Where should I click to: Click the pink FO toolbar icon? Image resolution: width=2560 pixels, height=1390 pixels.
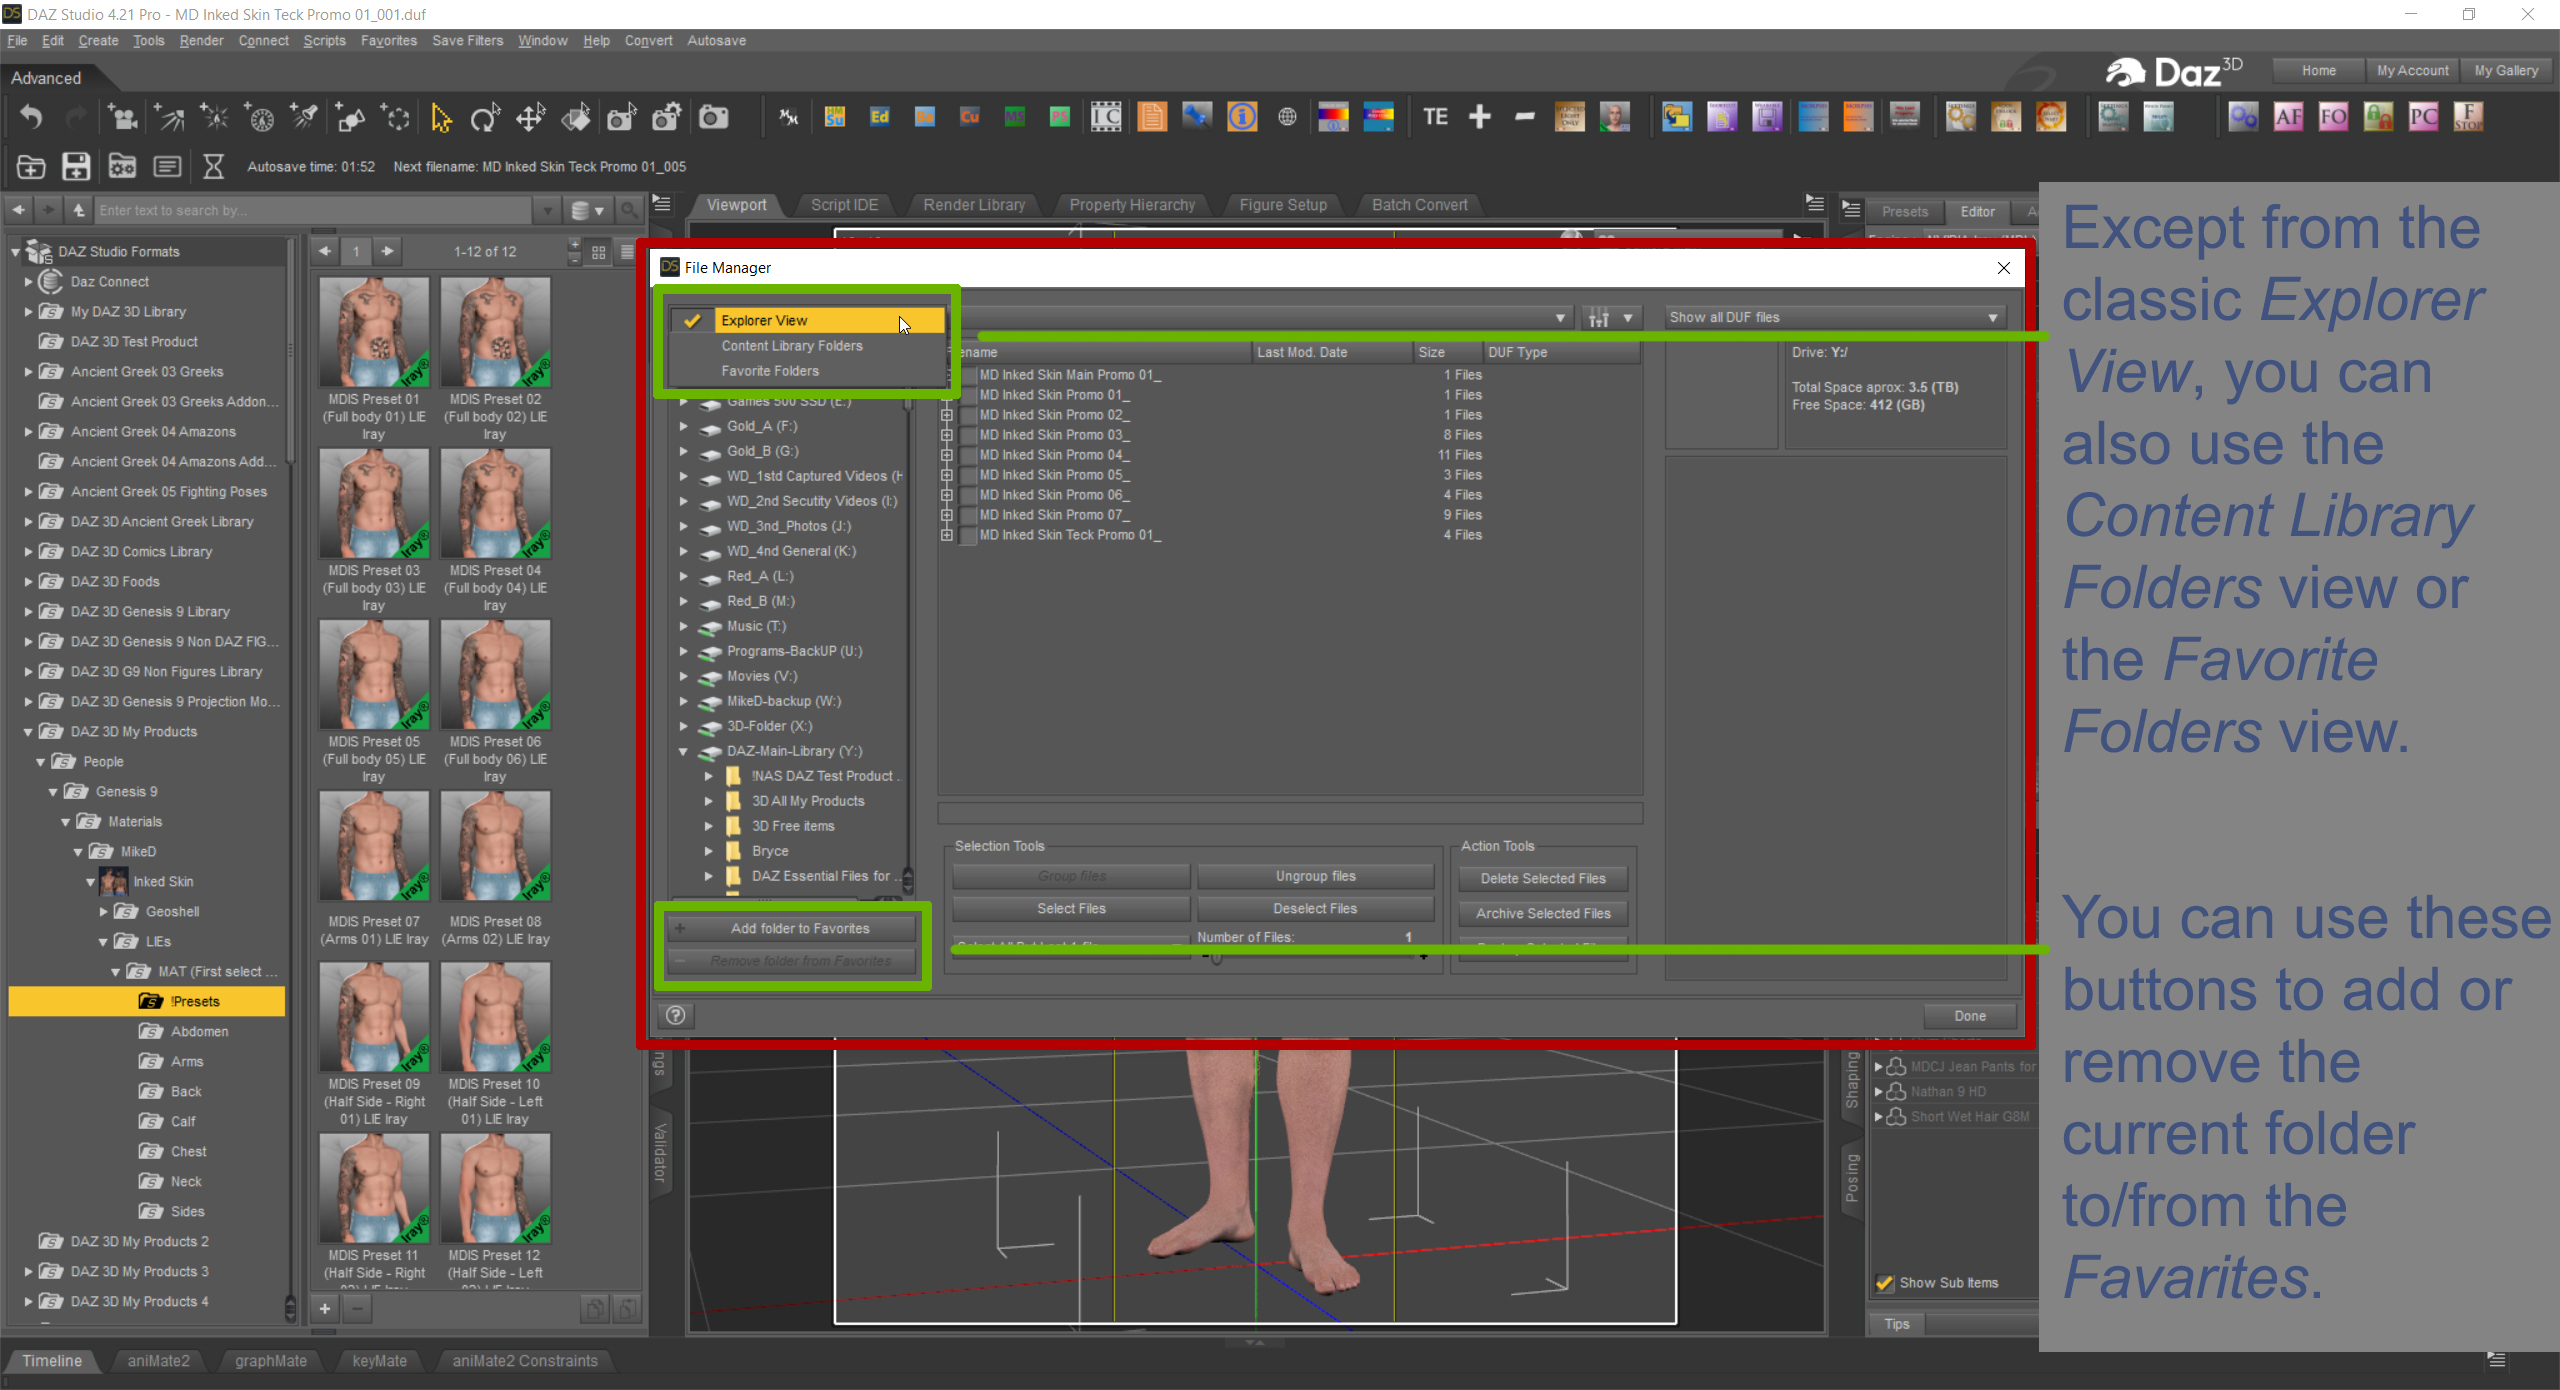tap(2333, 118)
